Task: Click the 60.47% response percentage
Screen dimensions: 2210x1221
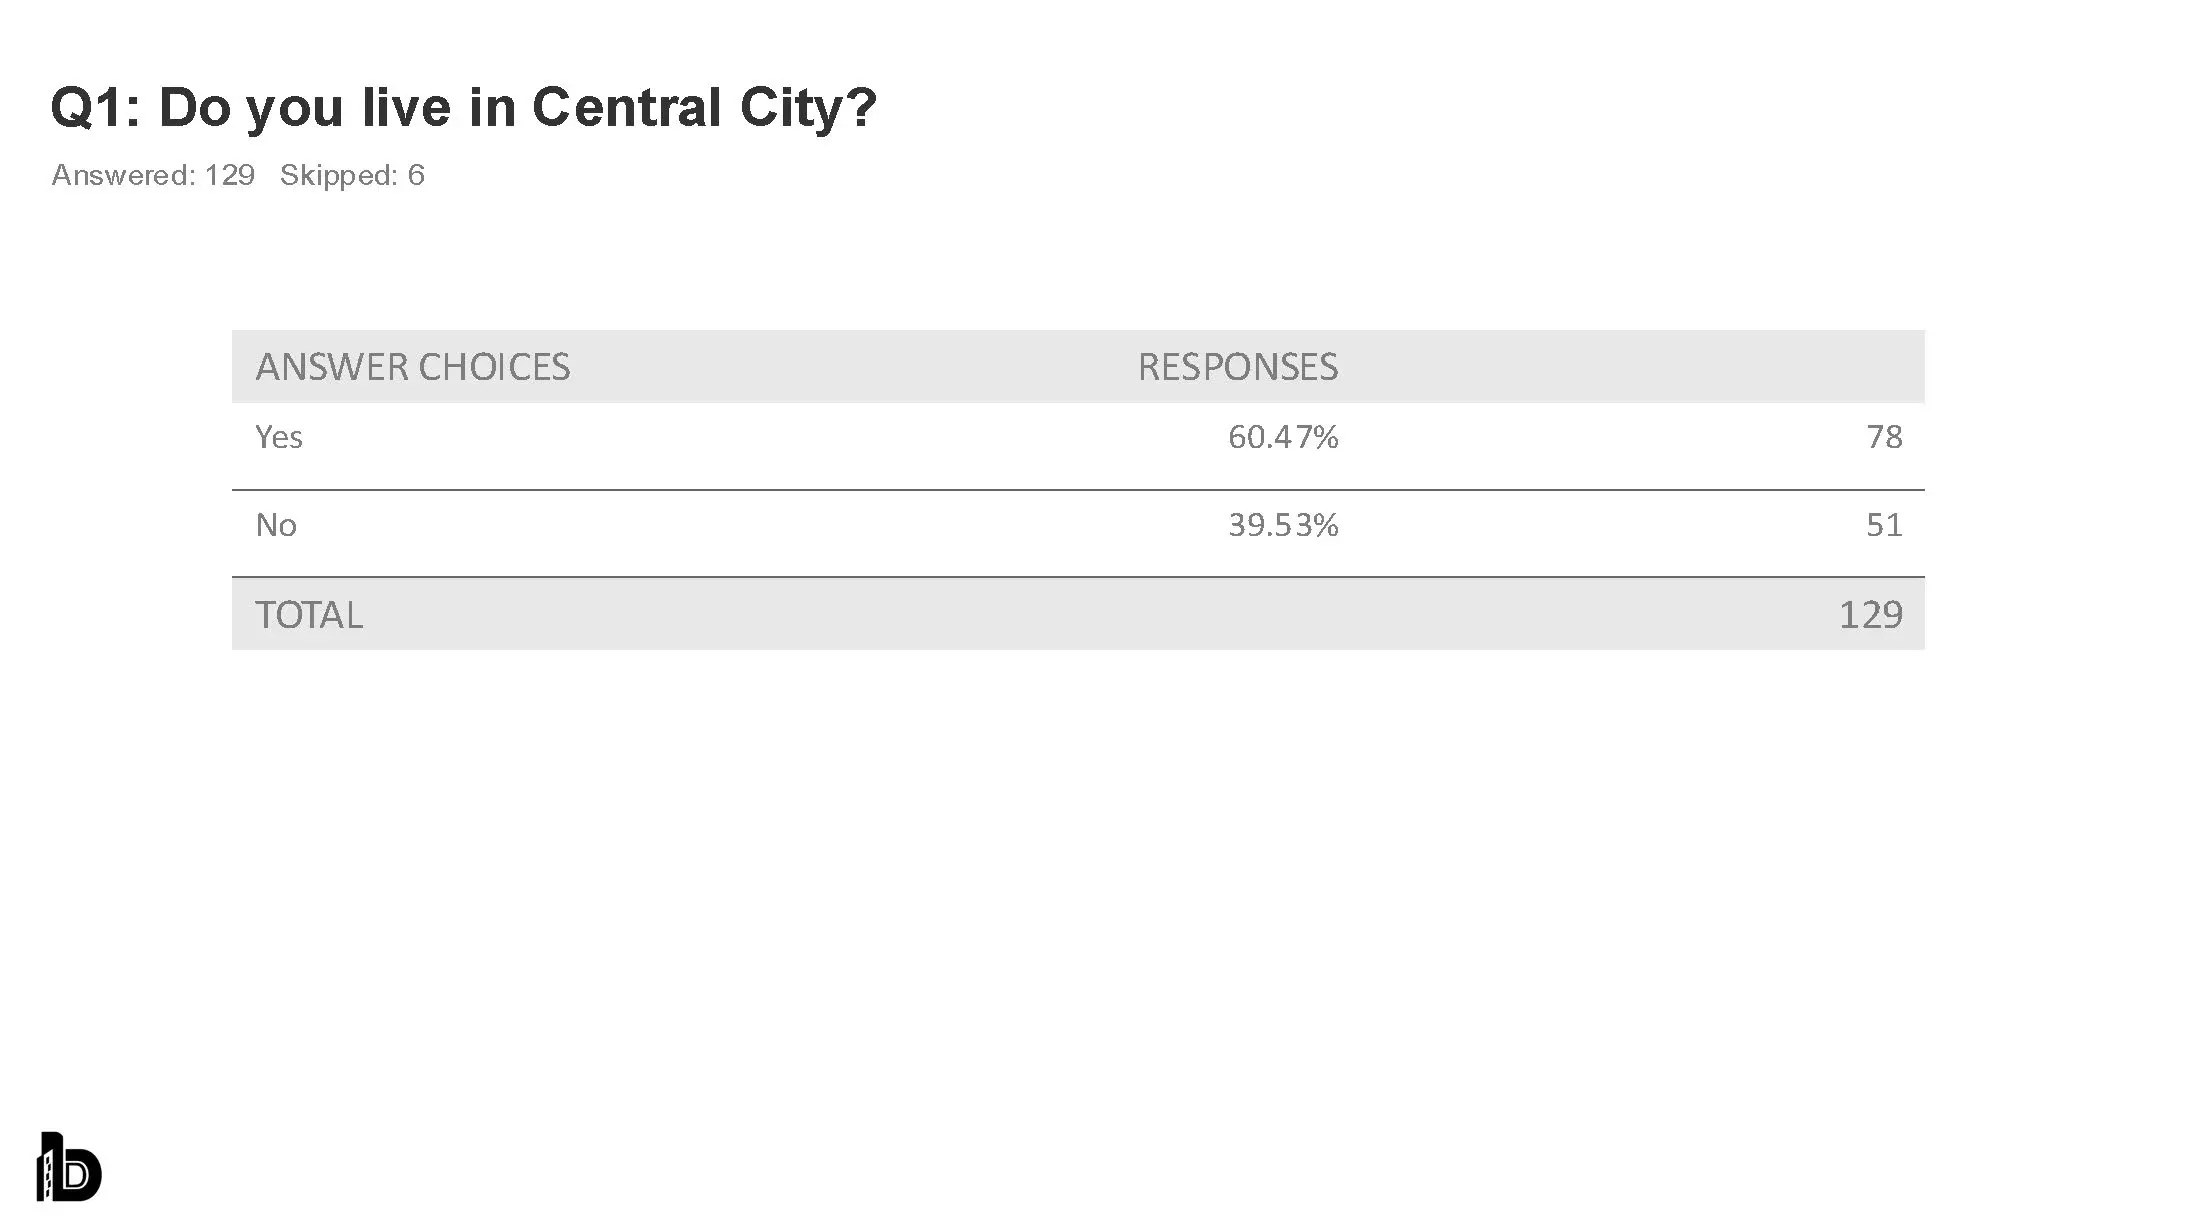Action: pos(1283,437)
